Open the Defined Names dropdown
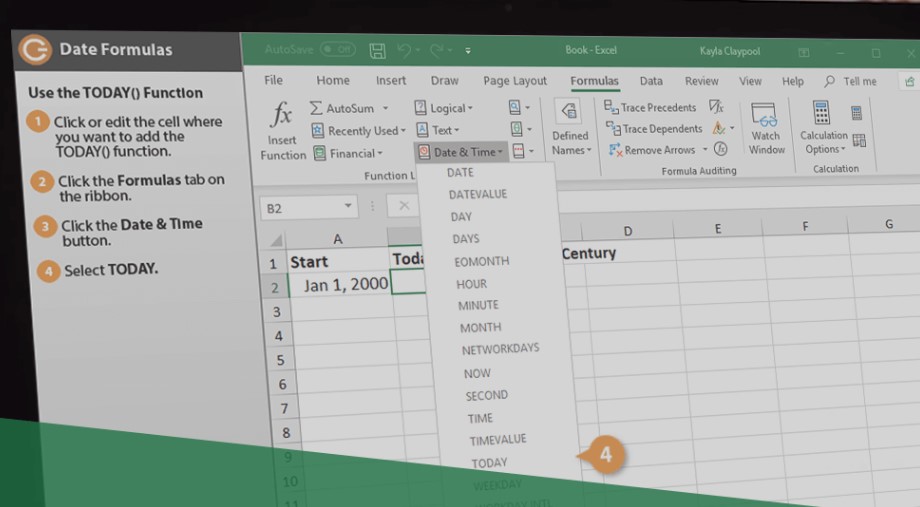This screenshot has height=507, width=920. click(570, 129)
